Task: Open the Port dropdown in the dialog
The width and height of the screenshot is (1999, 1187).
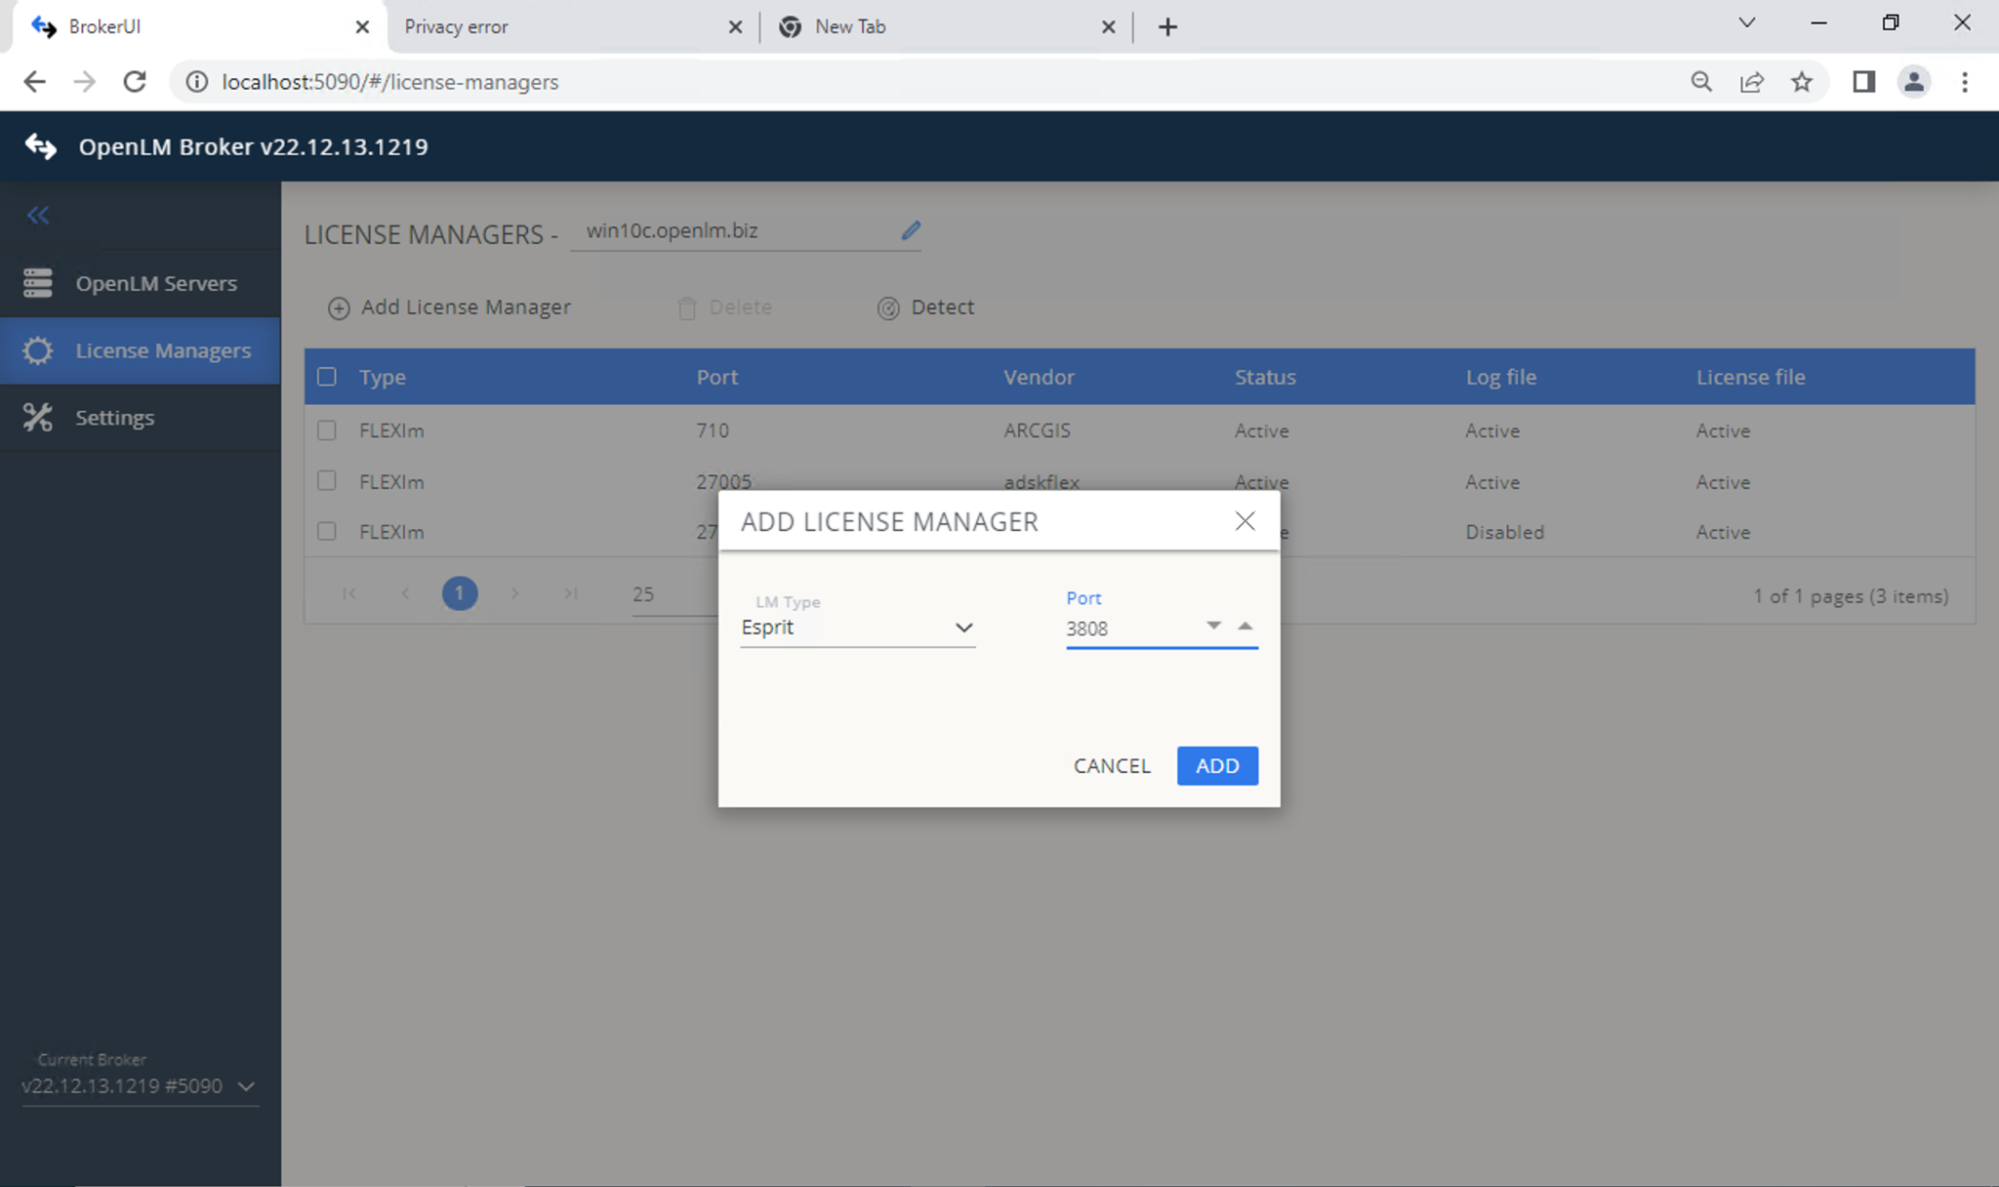Action: tap(1213, 624)
